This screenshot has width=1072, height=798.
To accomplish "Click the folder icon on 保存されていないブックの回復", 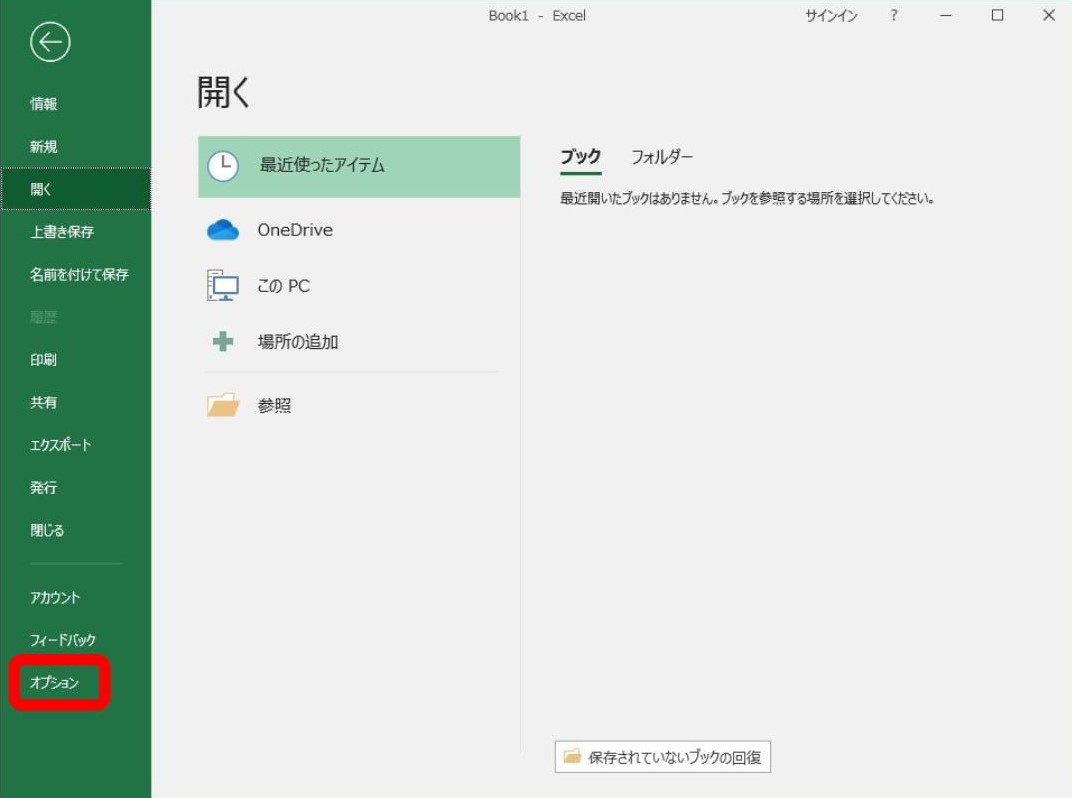I will click(573, 757).
